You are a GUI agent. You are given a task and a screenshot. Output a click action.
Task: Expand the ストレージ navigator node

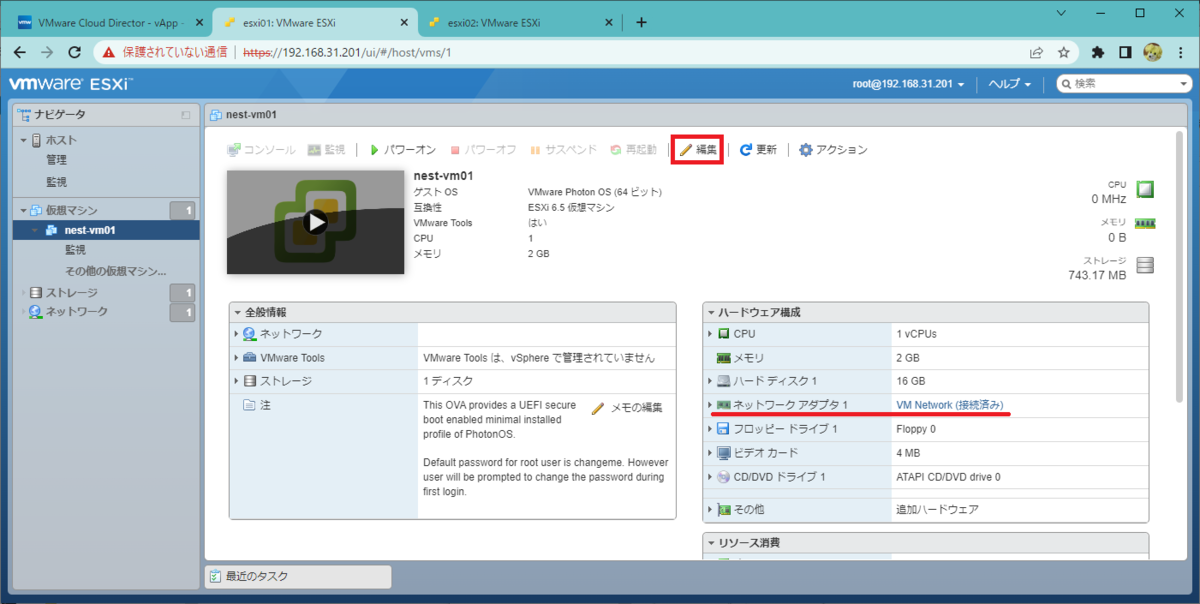point(24,293)
